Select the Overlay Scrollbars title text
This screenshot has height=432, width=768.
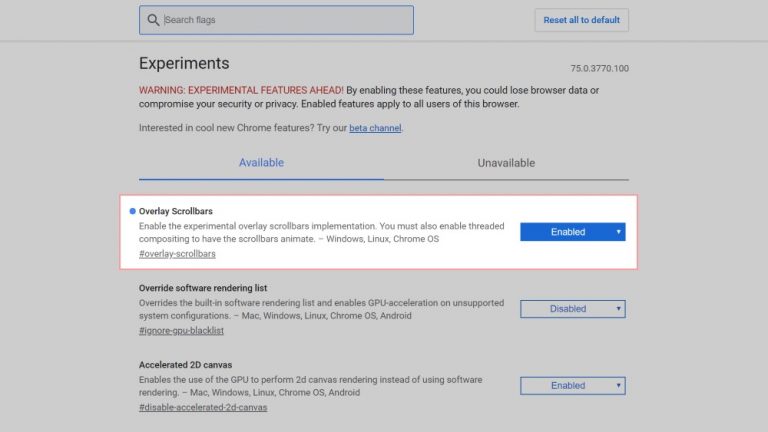[176, 211]
